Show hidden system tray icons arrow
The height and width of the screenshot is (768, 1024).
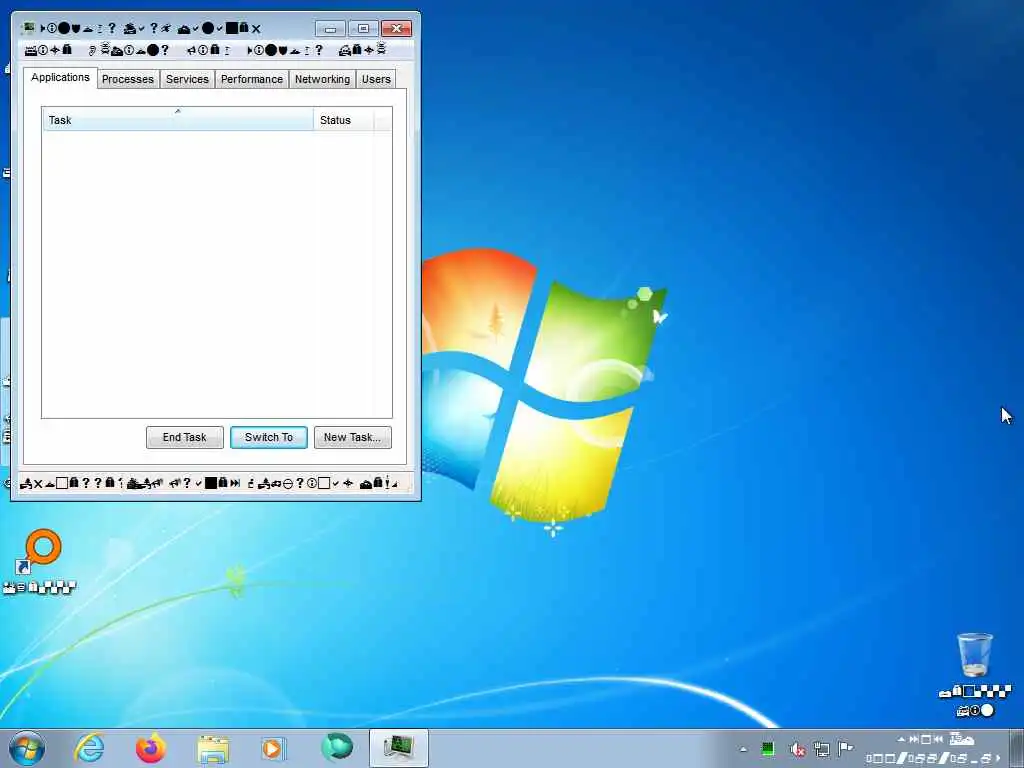pos(743,749)
